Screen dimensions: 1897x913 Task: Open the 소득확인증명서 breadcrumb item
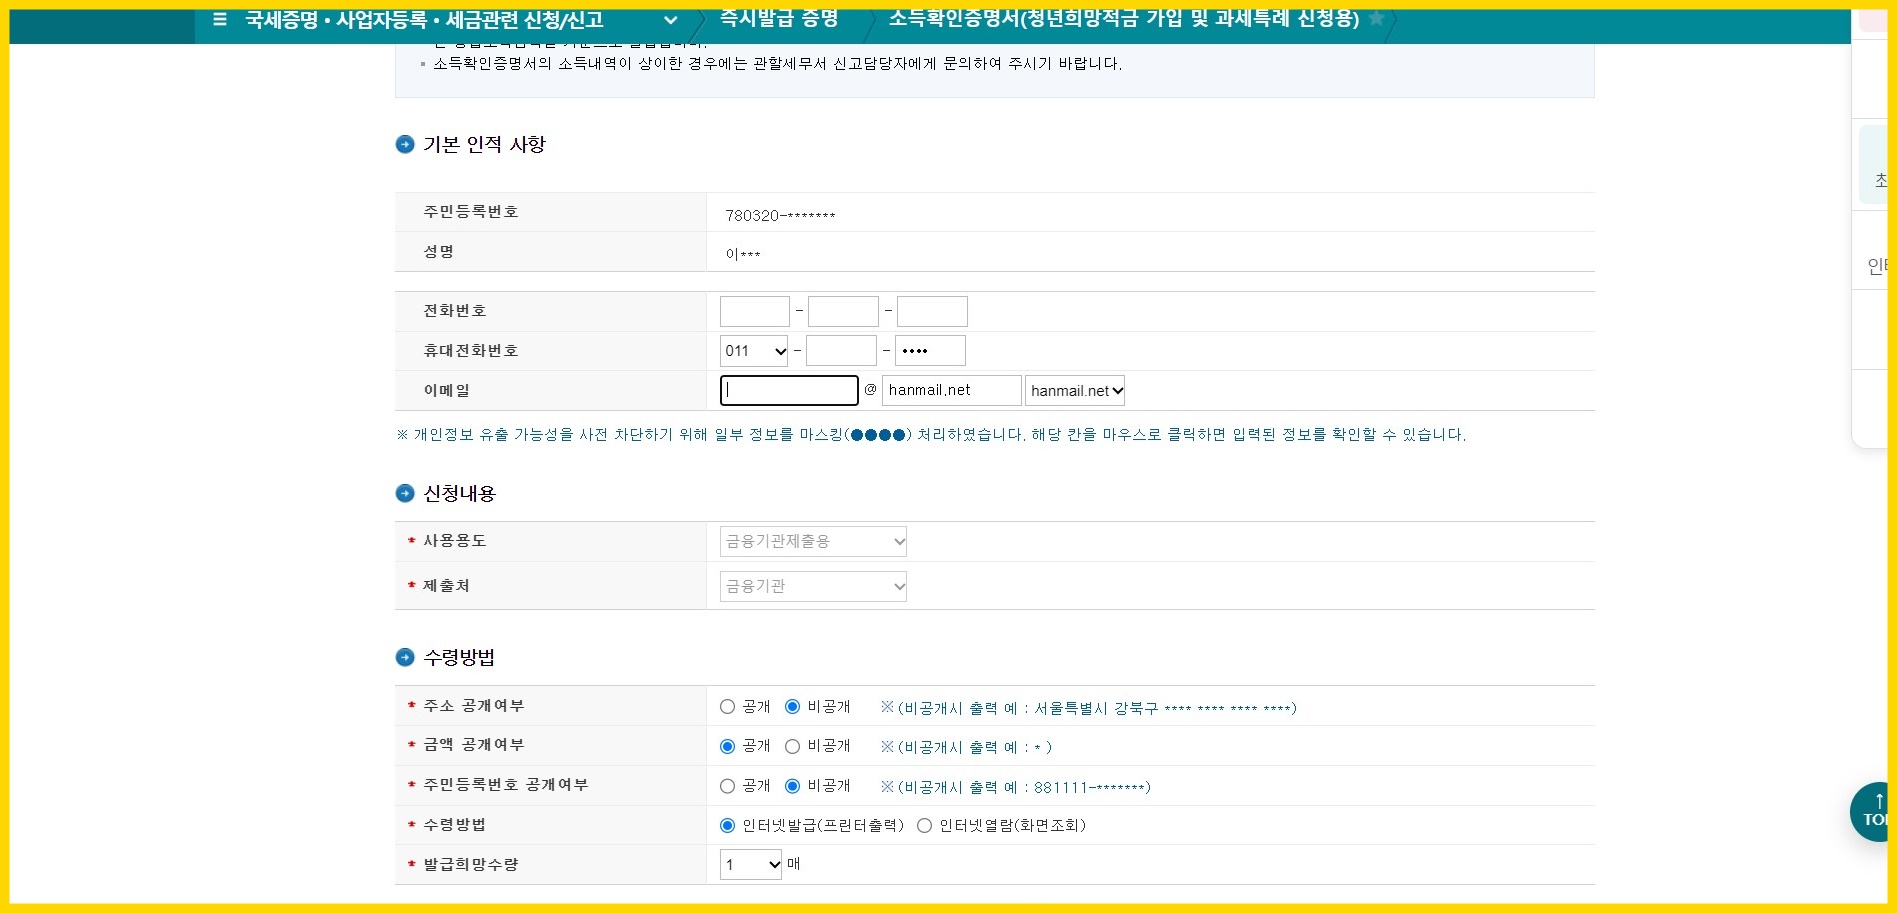(x=1124, y=18)
